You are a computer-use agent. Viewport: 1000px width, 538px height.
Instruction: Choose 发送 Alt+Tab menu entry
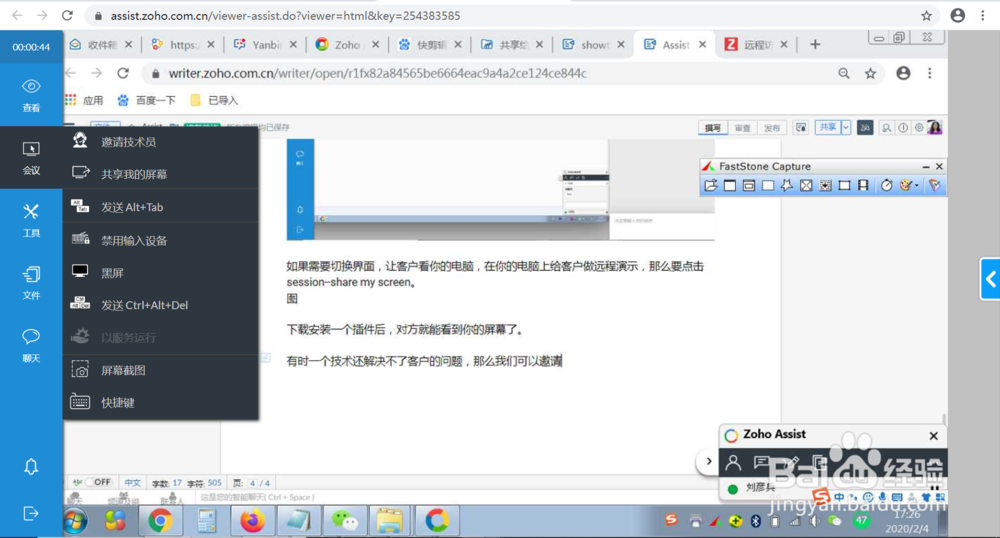tap(161, 207)
